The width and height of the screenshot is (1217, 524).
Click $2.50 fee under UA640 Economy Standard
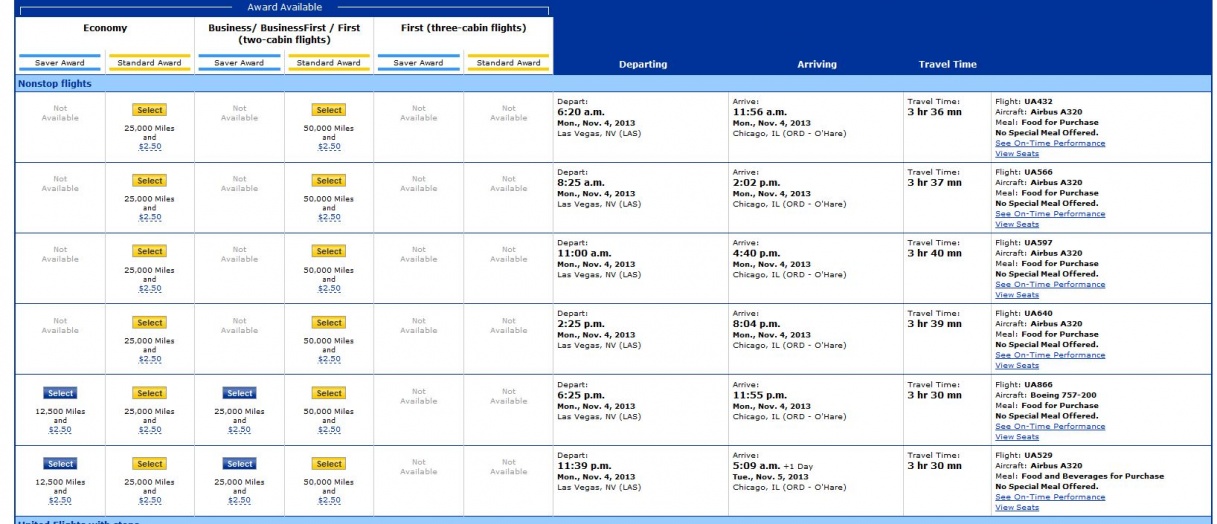pos(150,359)
